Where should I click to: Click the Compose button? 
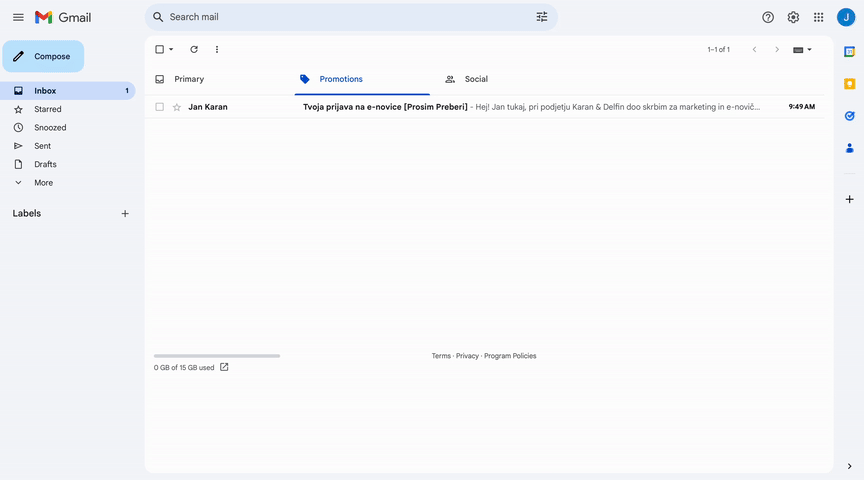click(44, 56)
